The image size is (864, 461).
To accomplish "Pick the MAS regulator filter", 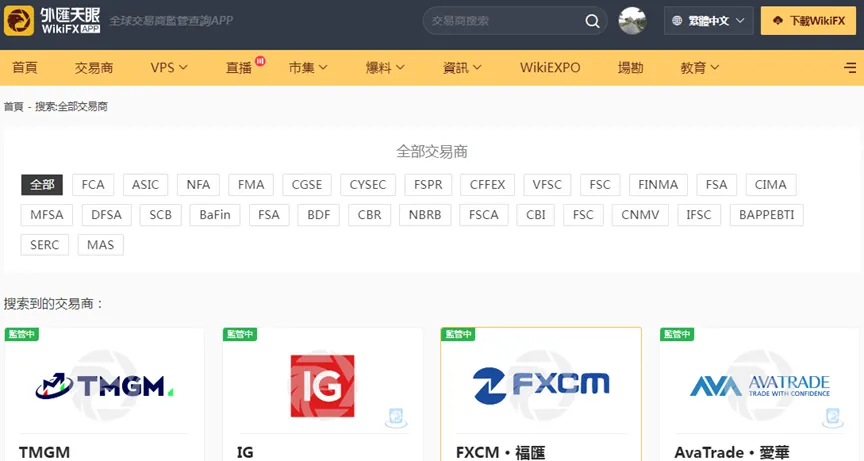I will 101,245.
